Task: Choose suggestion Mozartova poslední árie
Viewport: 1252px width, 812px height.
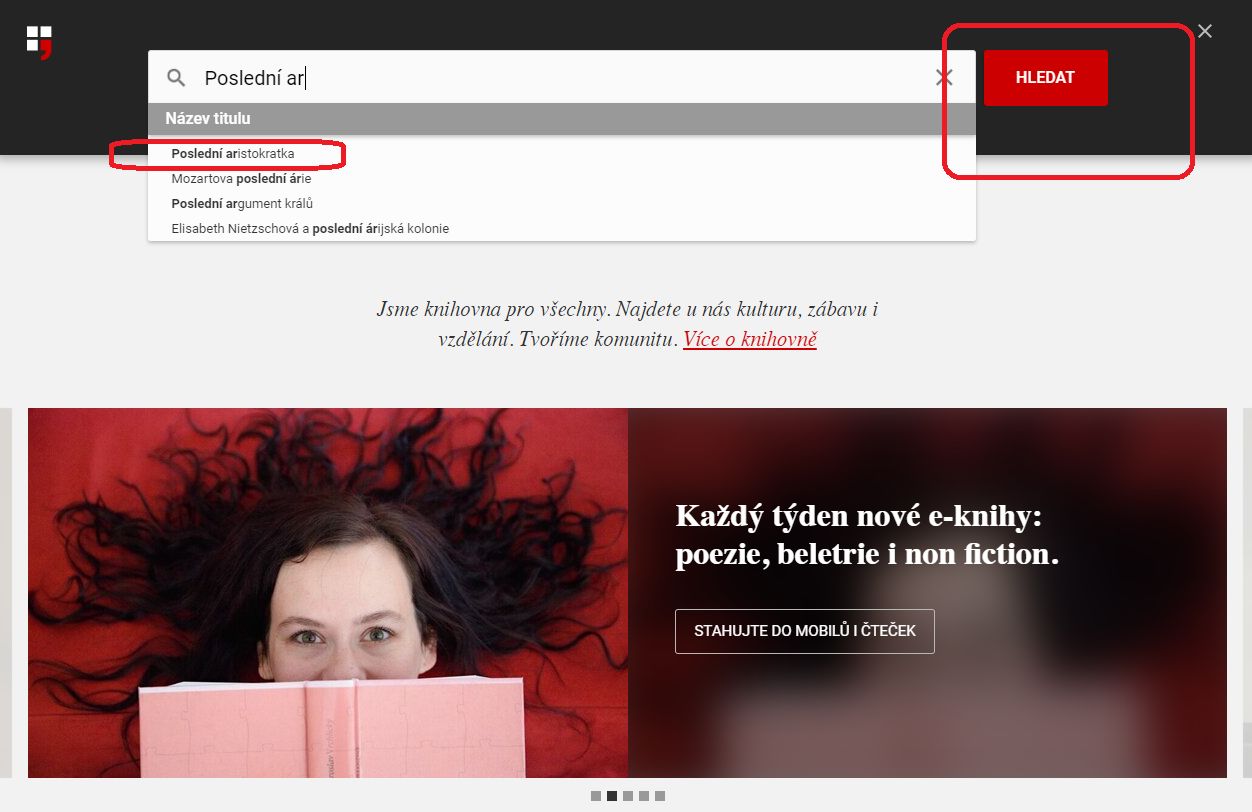Action: [x=241, y=179]
